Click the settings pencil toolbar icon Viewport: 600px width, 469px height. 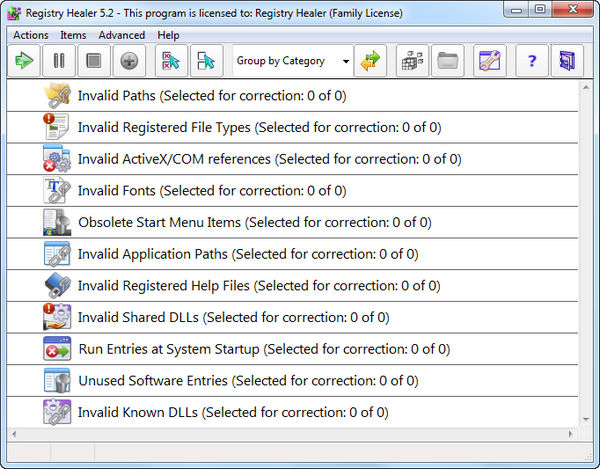[x=489, y=61]
